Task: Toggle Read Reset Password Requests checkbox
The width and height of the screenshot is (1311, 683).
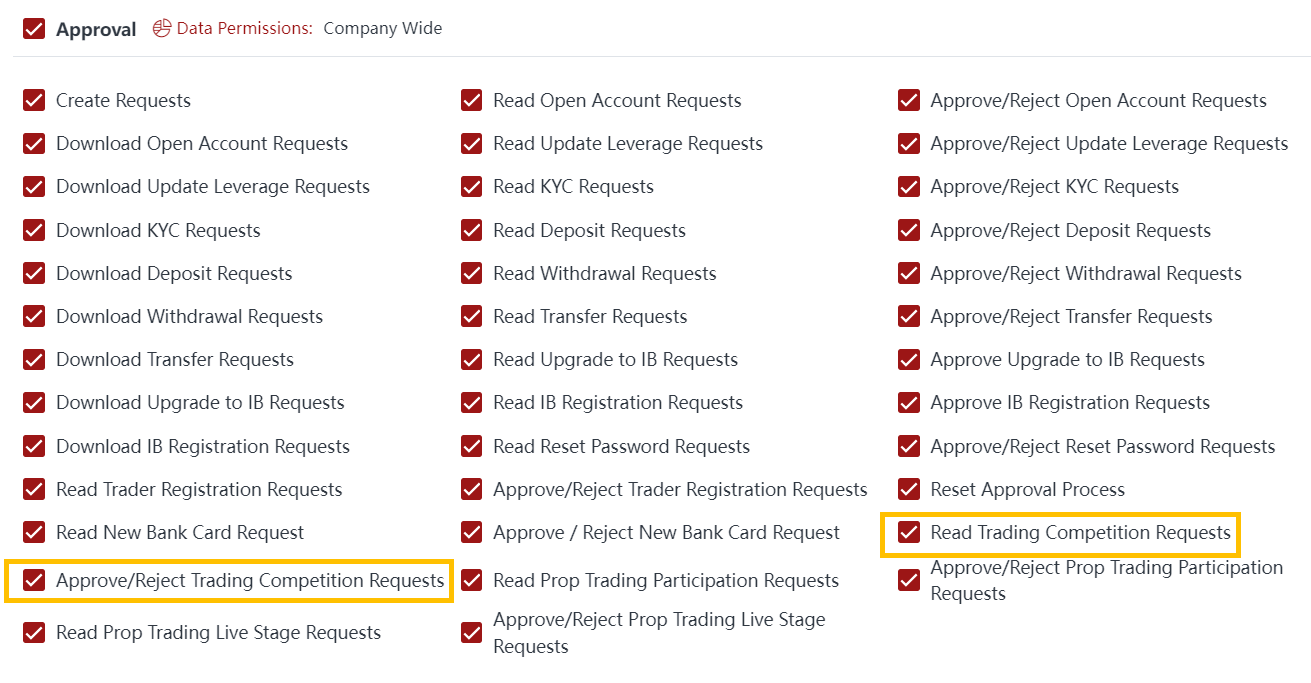Action: (472, 447)
